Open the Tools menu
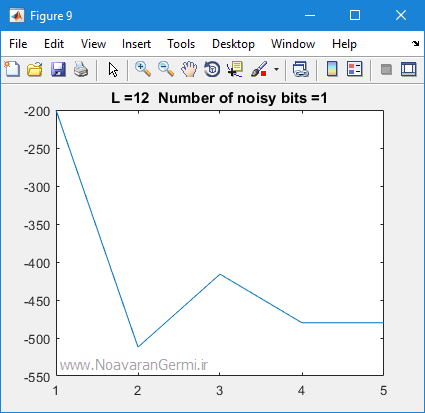 [x=181, y=44]
